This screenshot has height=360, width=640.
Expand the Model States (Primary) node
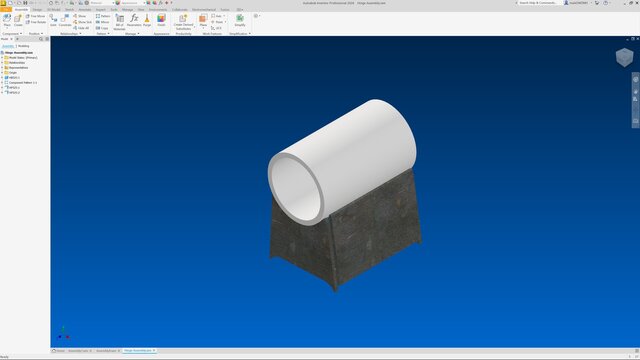(x=2, y=58)
